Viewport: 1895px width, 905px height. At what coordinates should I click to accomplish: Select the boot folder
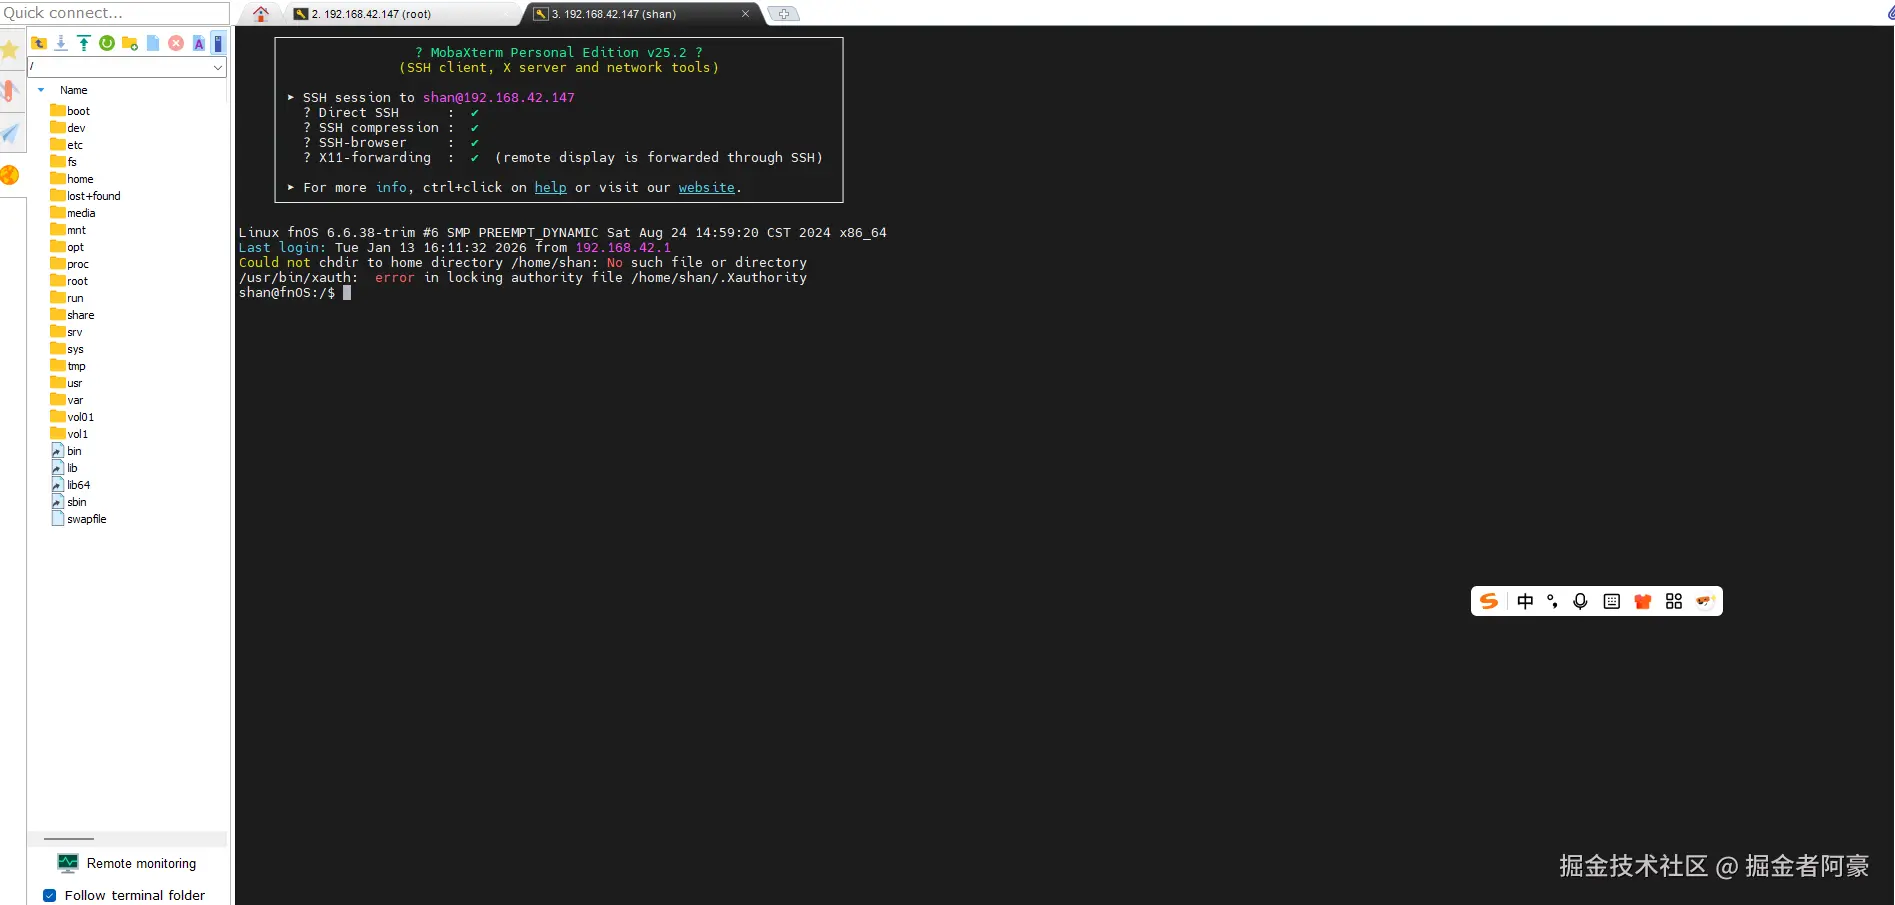70,111
